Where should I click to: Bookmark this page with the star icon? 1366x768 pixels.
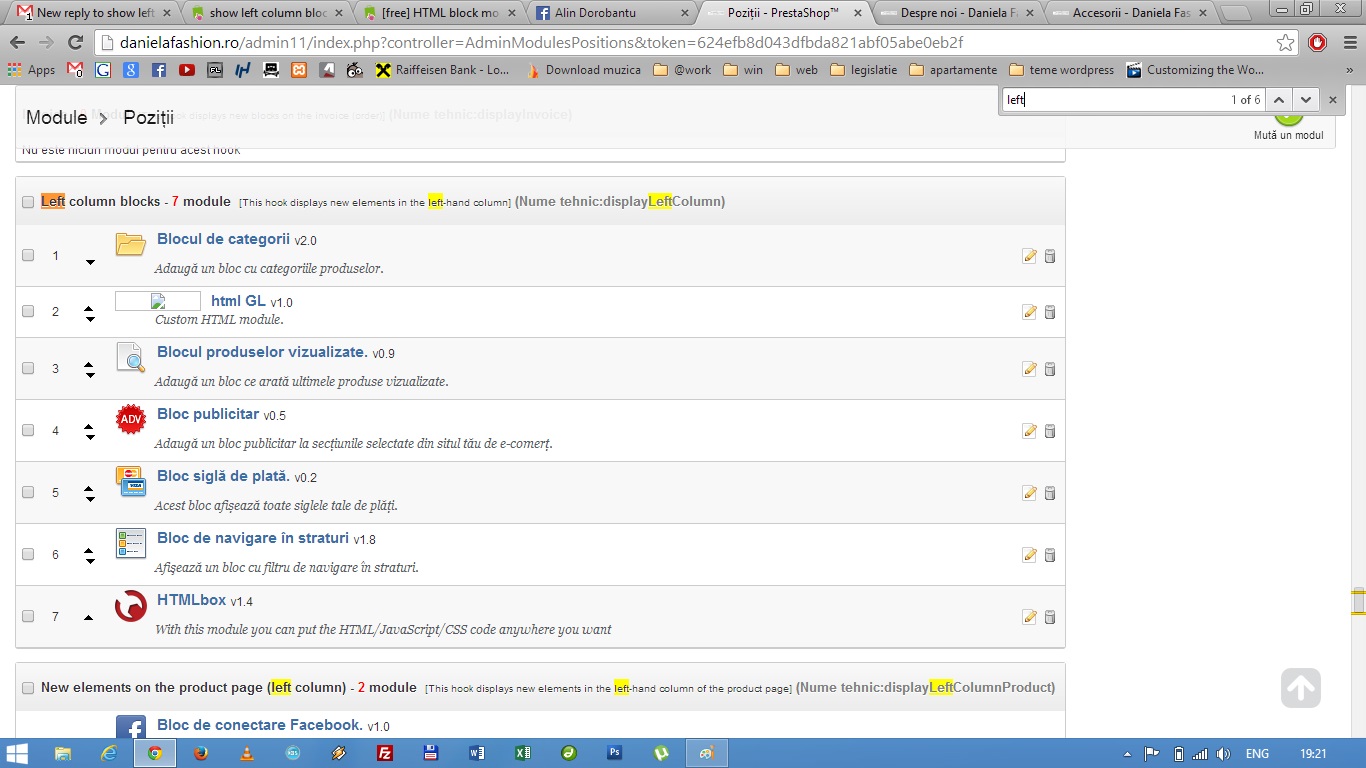1286,43
